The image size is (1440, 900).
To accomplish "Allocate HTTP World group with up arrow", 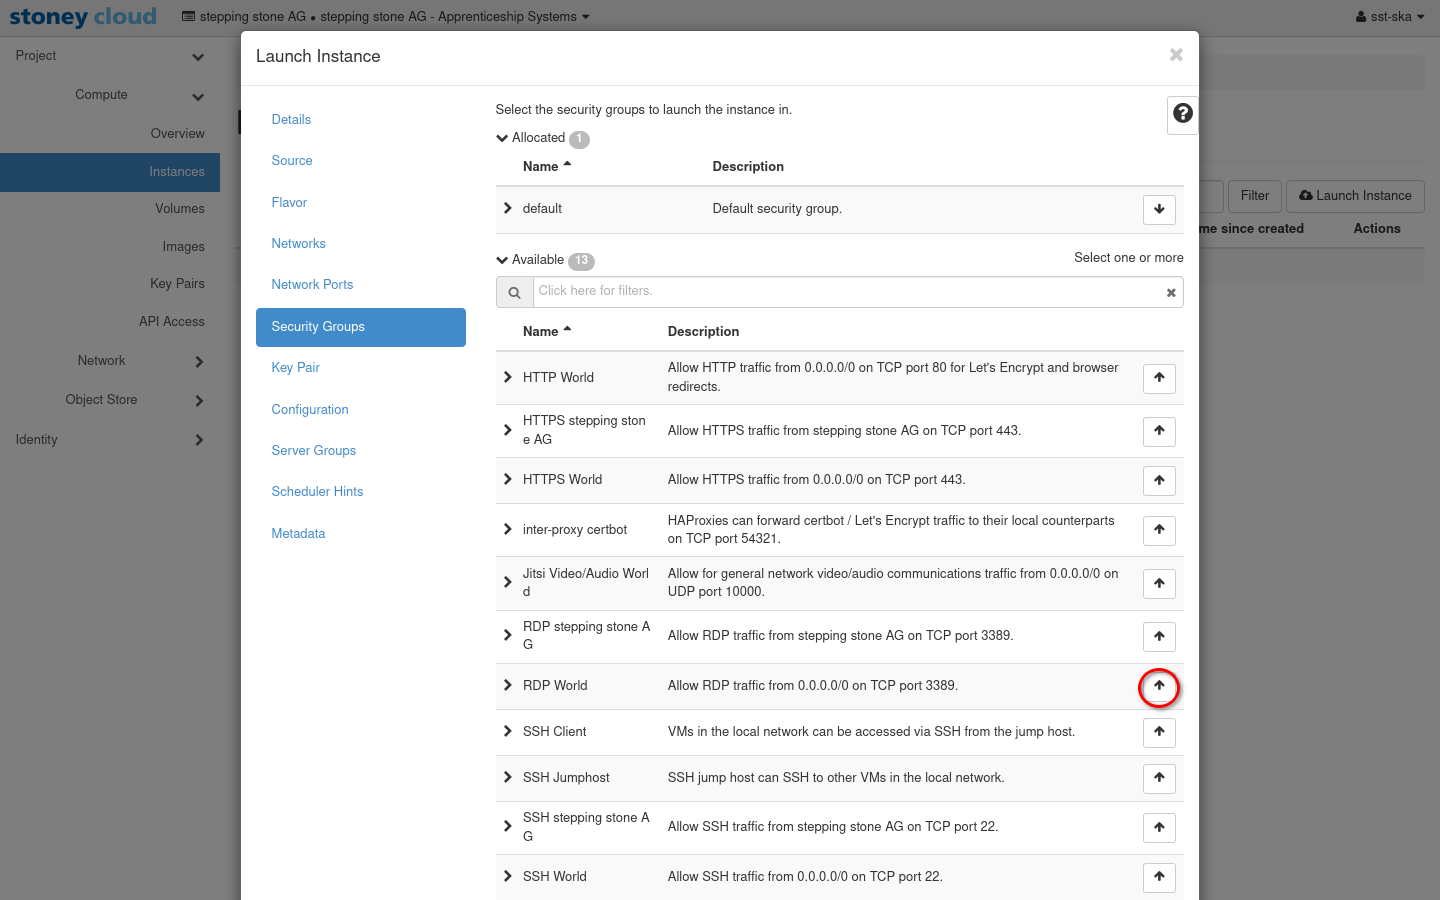I will click(x=1159, y=378).
